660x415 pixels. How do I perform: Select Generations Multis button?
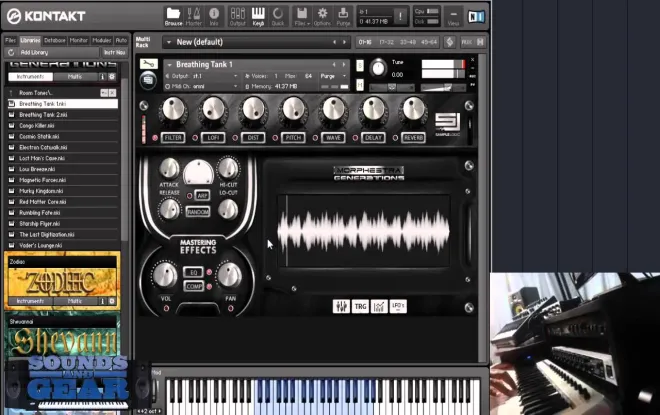pos(75,77)
